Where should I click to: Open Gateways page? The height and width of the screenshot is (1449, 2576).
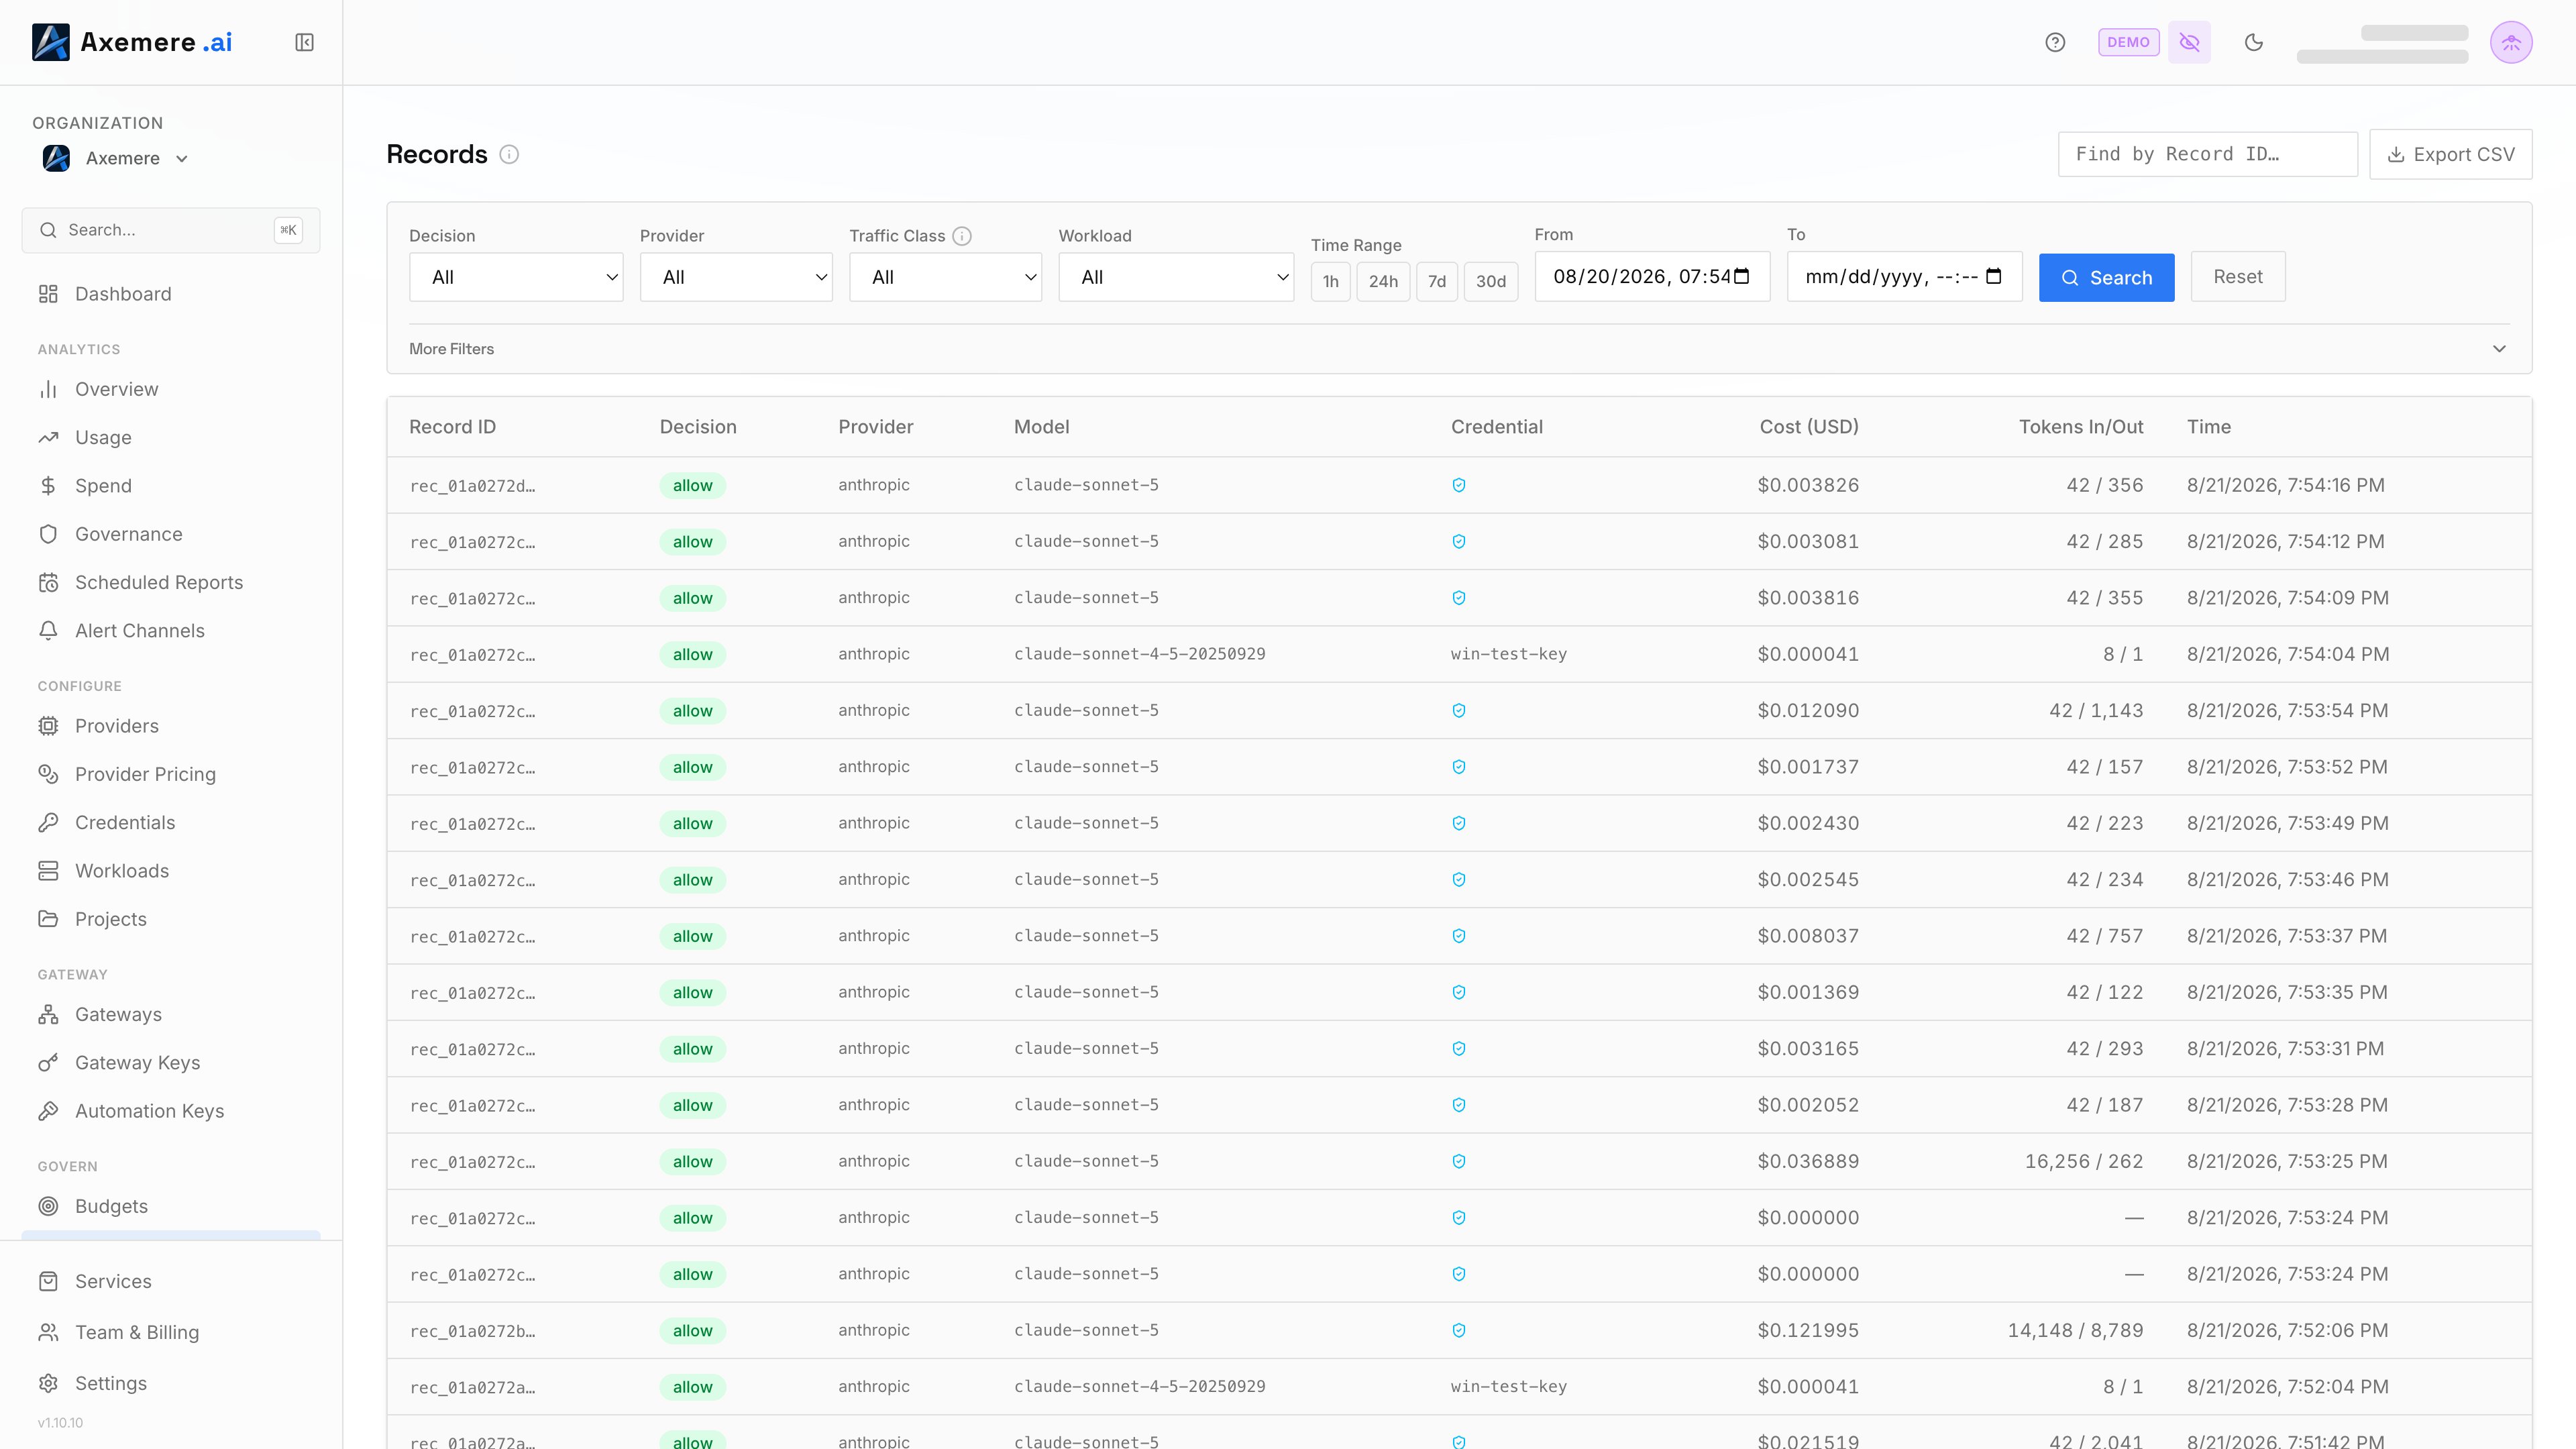click(x=171, y=1014)
